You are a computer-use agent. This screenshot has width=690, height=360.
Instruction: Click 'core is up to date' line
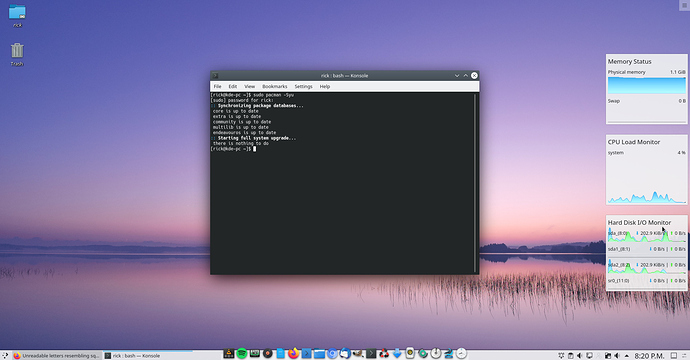pos(235,111)
